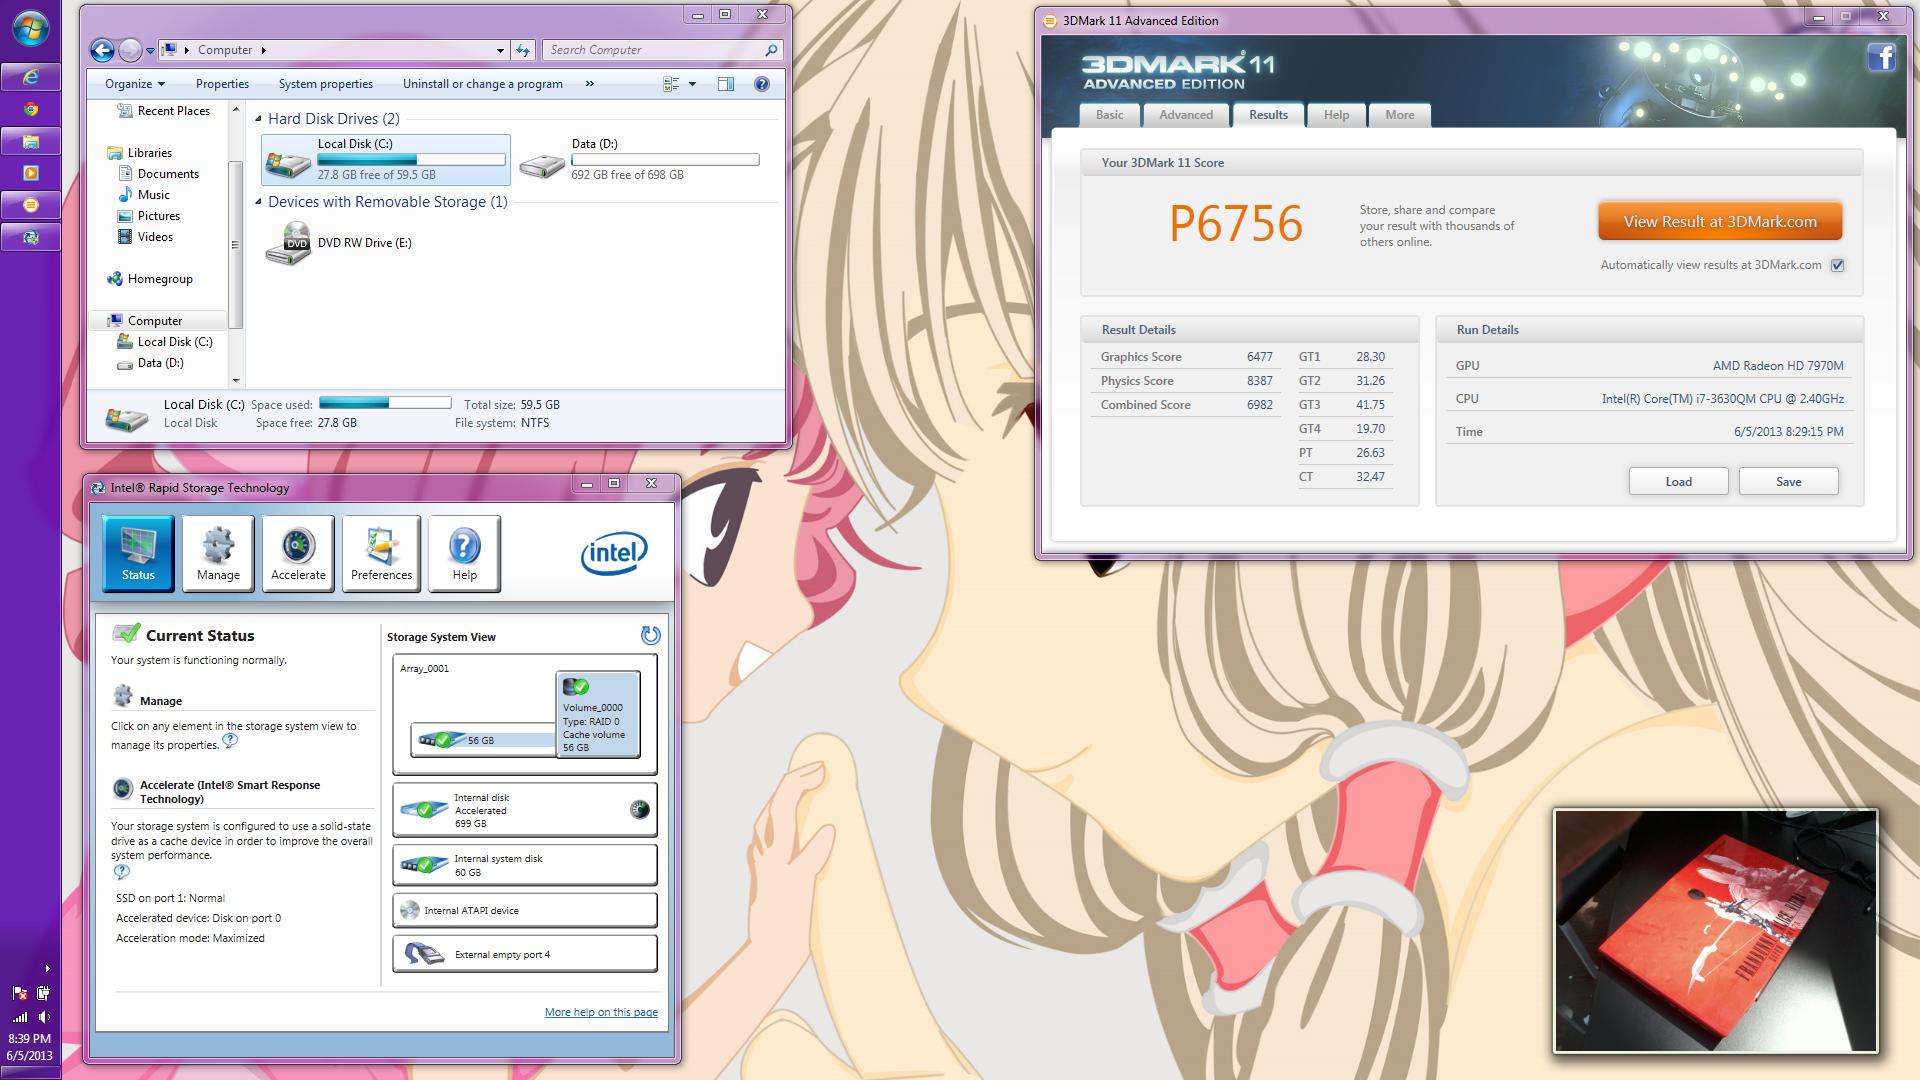Image resolution: width=1920 pixels, height=1080 pixels.
Task: Toggle the preview pane icon in Explorer
Action: pyautogui.click(x=726, y=84)
